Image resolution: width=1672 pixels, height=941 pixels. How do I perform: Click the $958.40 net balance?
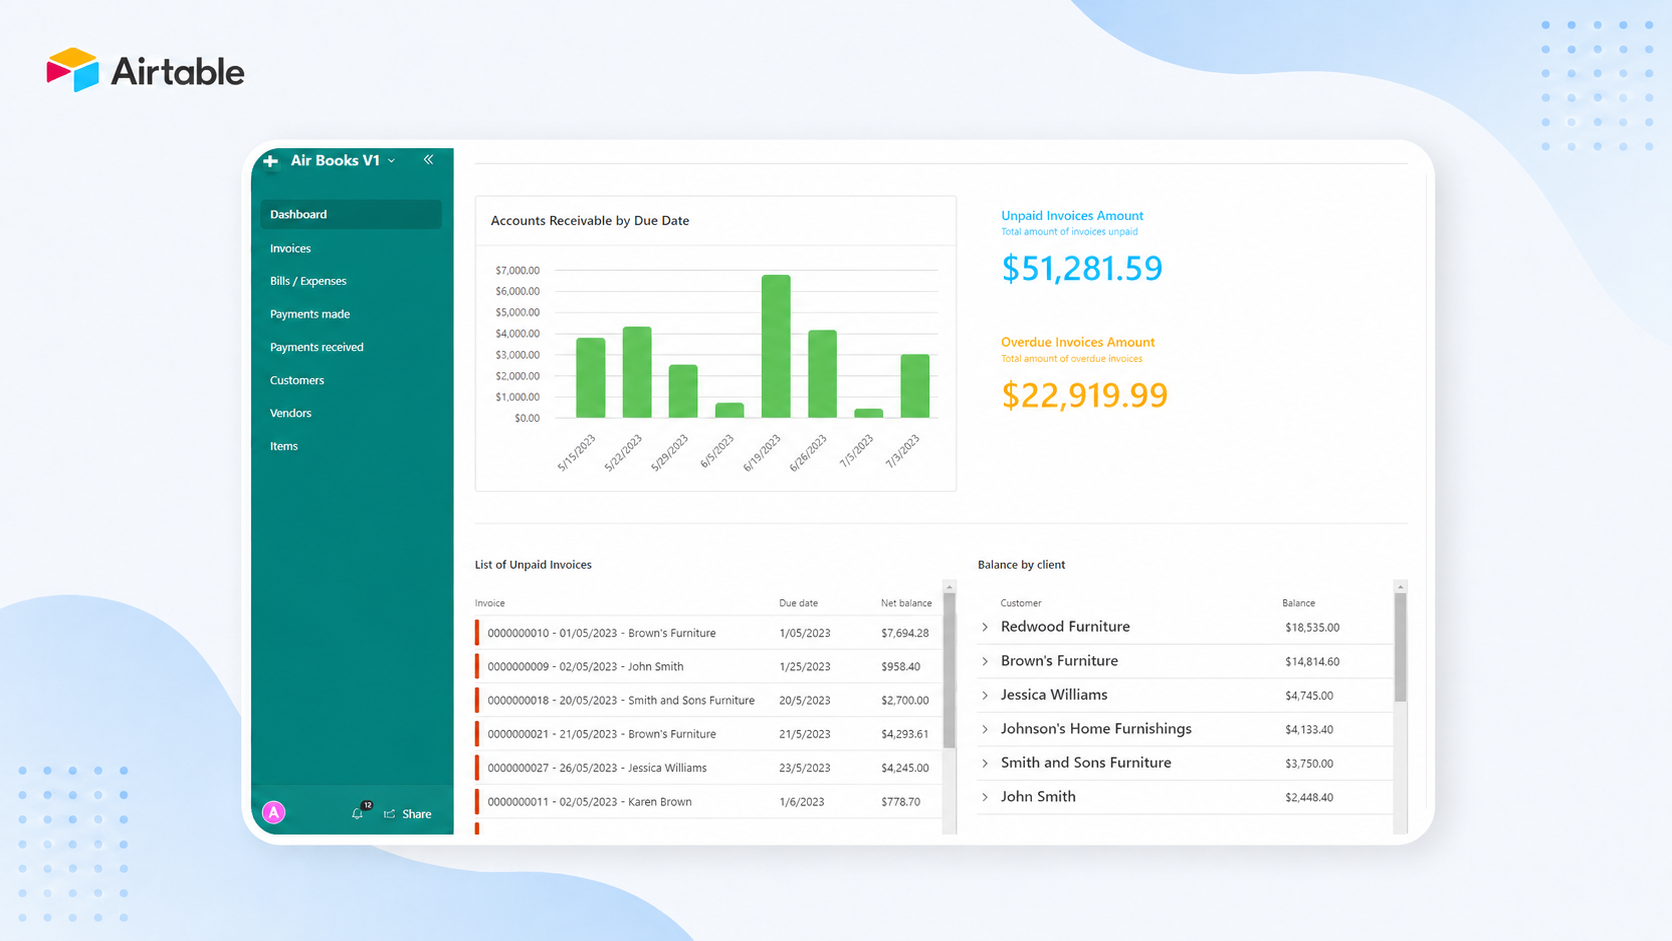(x=901, y=667)
